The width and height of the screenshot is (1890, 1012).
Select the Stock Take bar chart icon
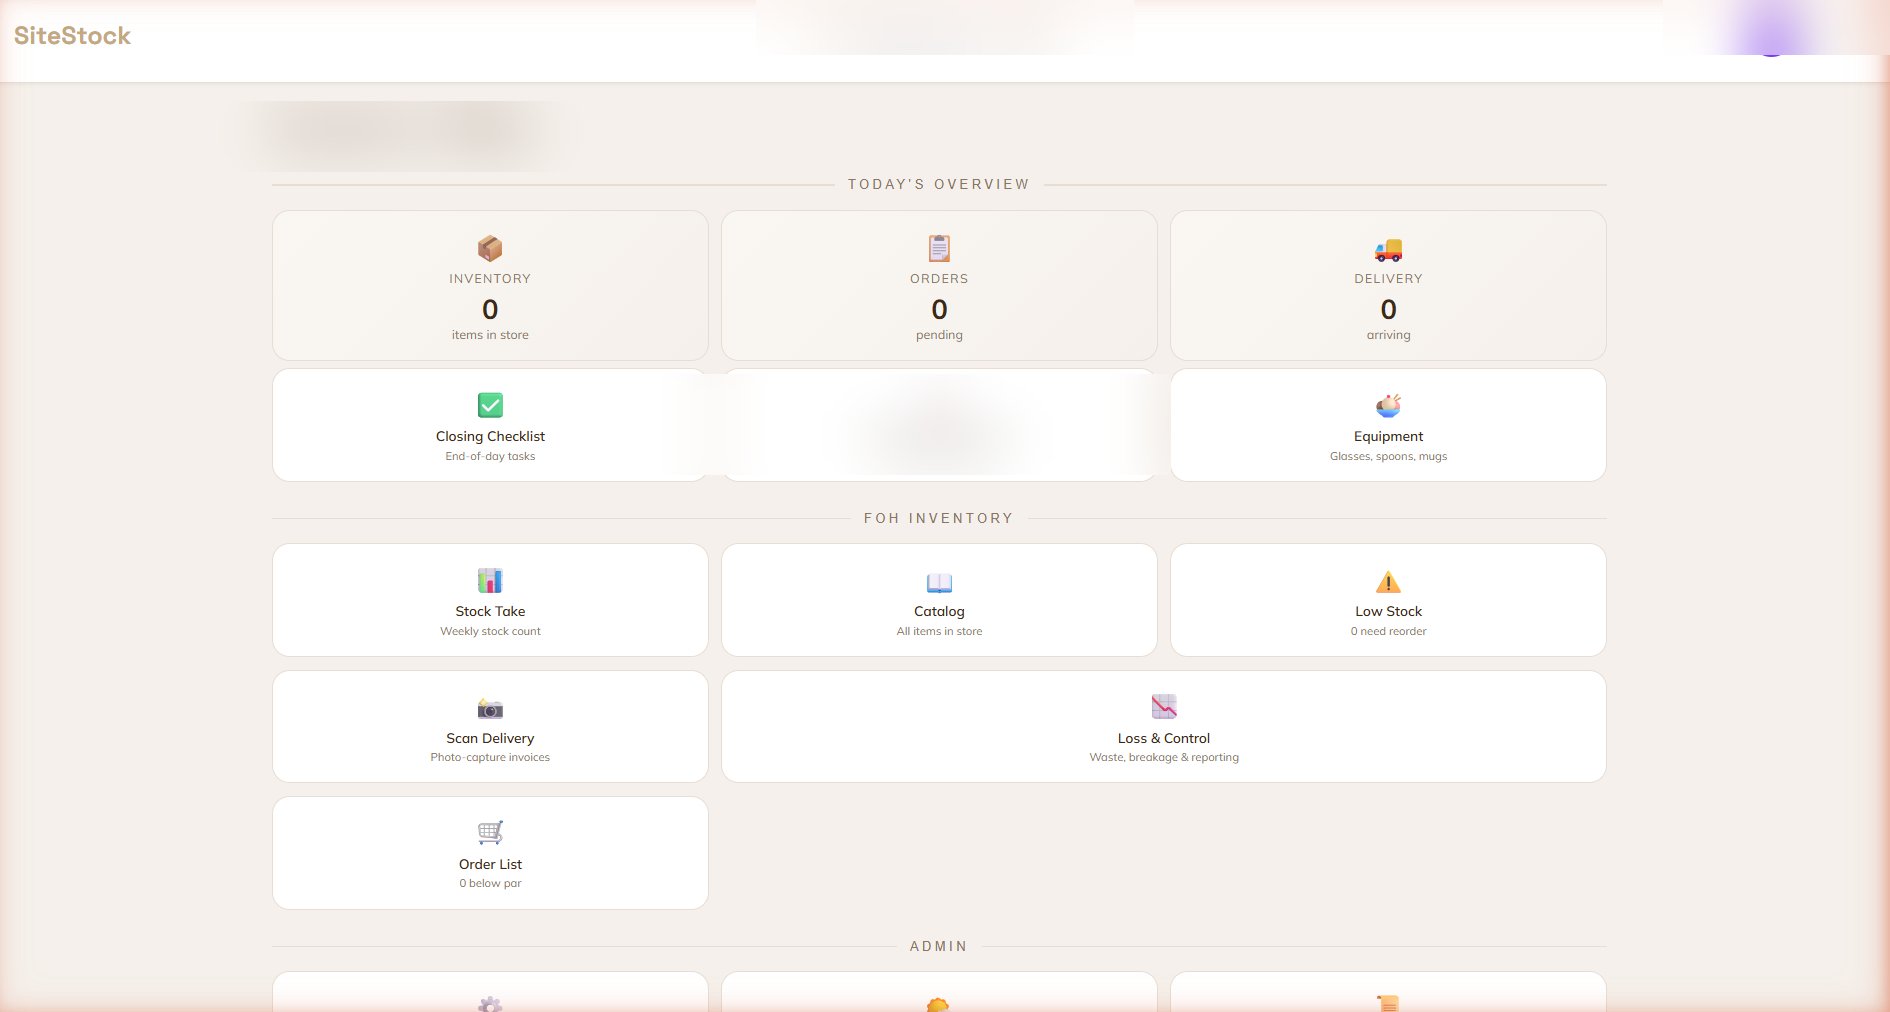[x=490, y=580]
